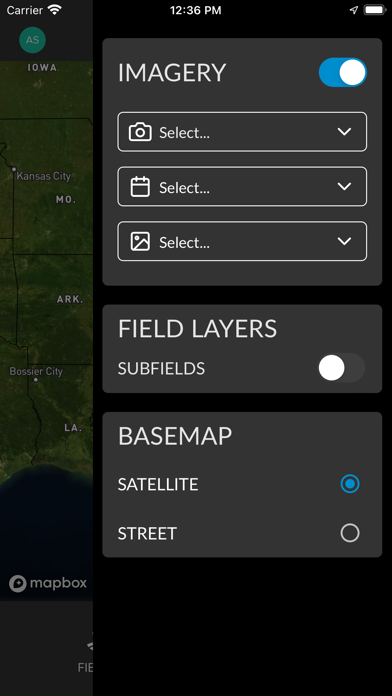
Task: Tap the location arrow in status bar
Action: pyautogui.click(x=354, y=10)
